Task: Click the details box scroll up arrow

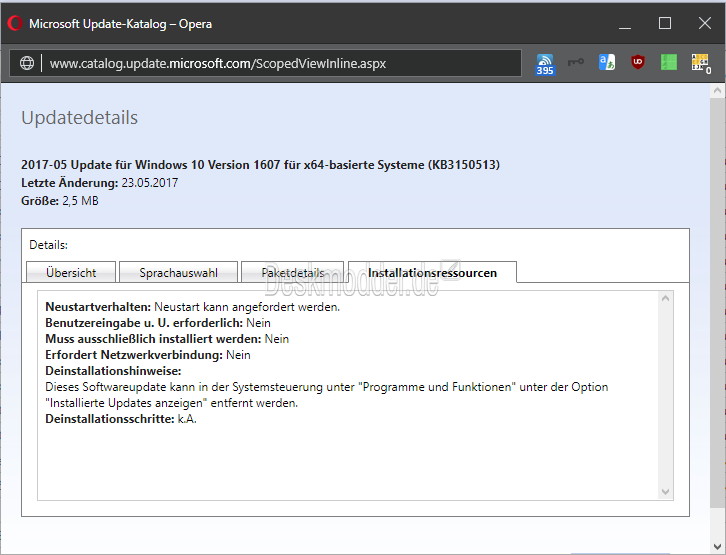Action: [x=665, y=299]
